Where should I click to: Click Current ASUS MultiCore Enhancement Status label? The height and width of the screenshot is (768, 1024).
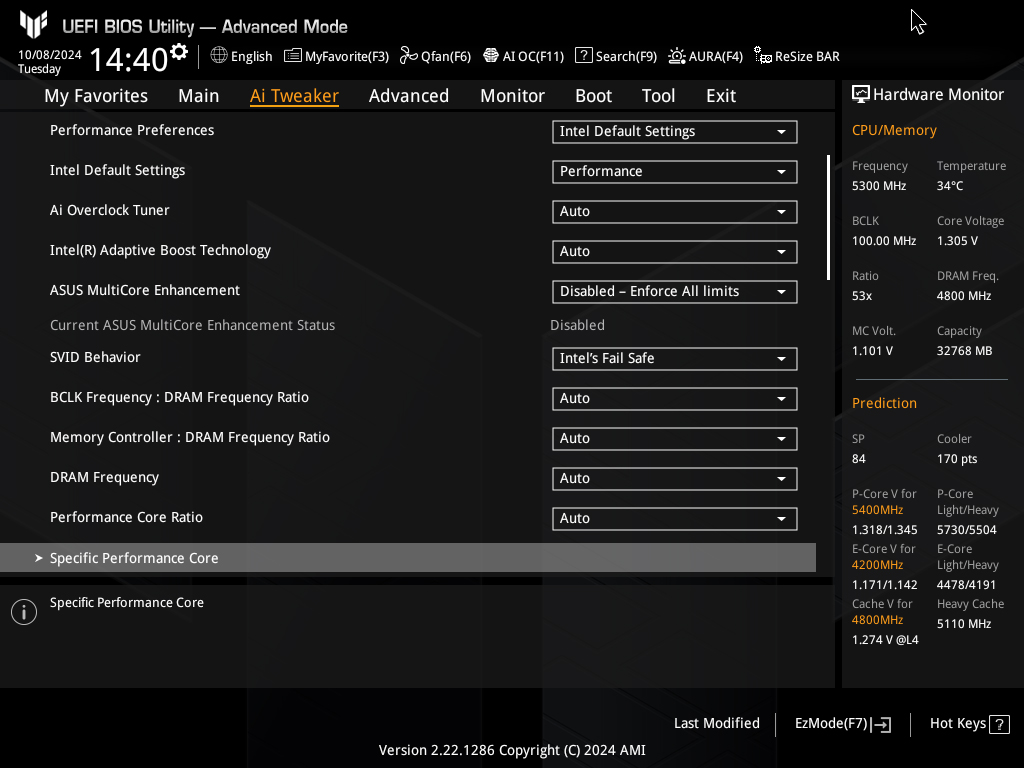tap(193, 325)
